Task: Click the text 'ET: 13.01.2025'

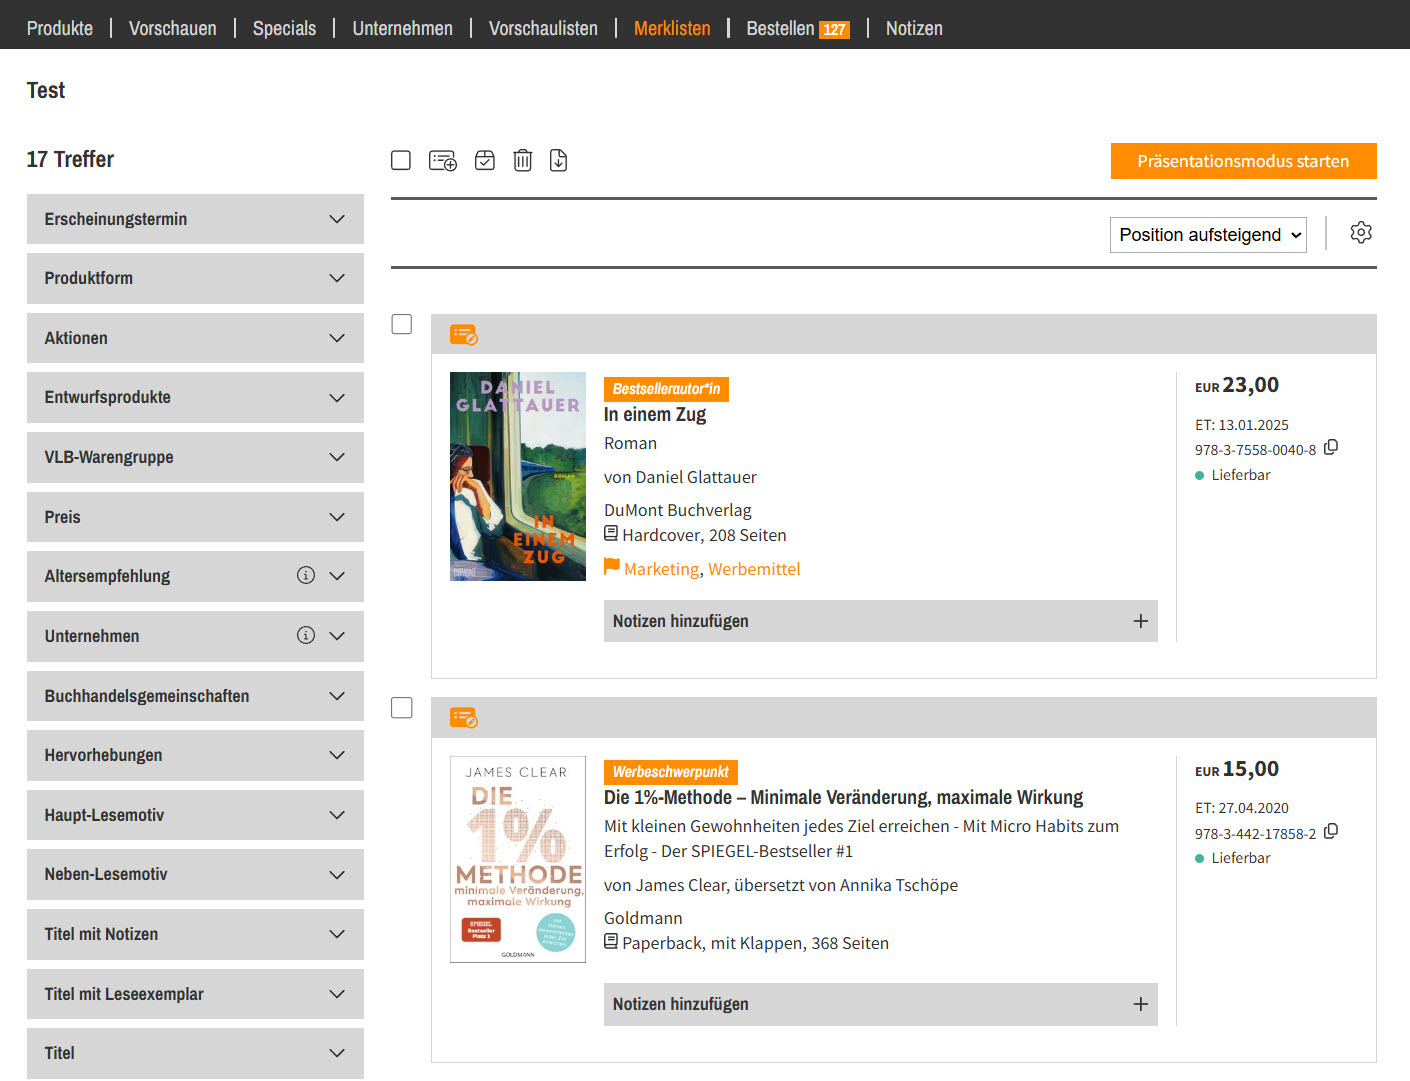Action: pos(1242,425)
